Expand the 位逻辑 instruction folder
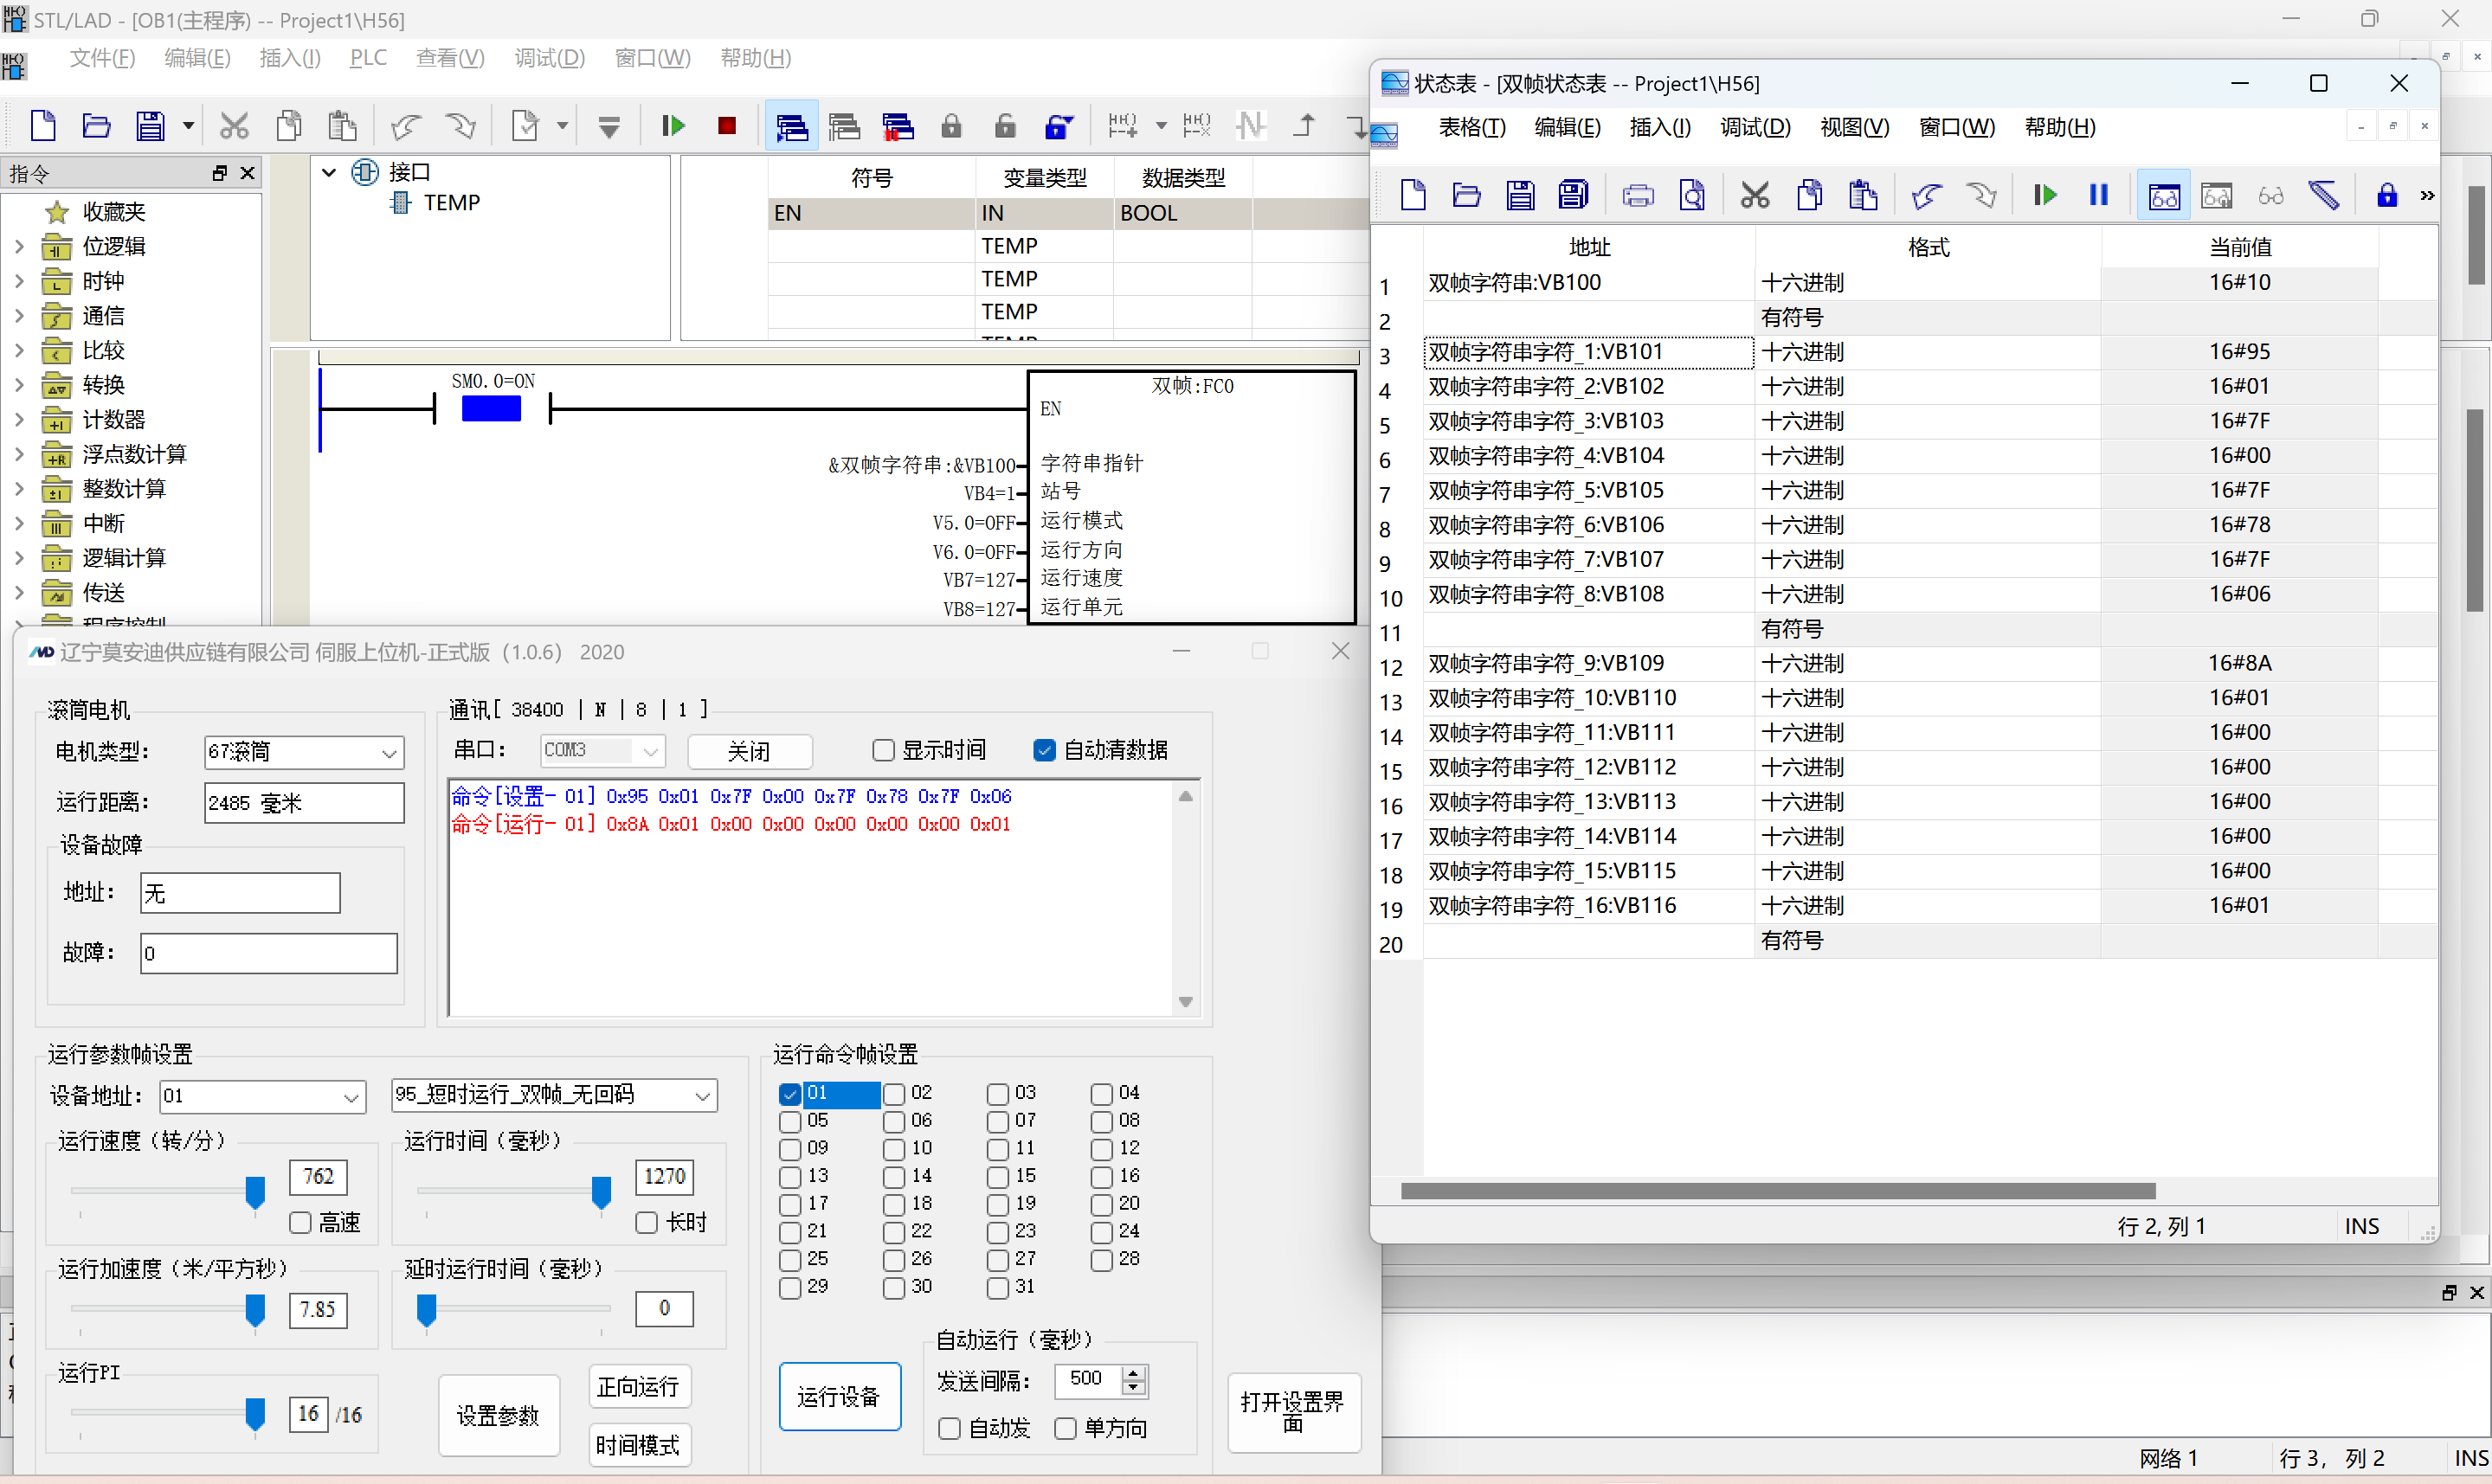Image resolution: width=2492 pixels, height=1484 pixels. point(19,246)
